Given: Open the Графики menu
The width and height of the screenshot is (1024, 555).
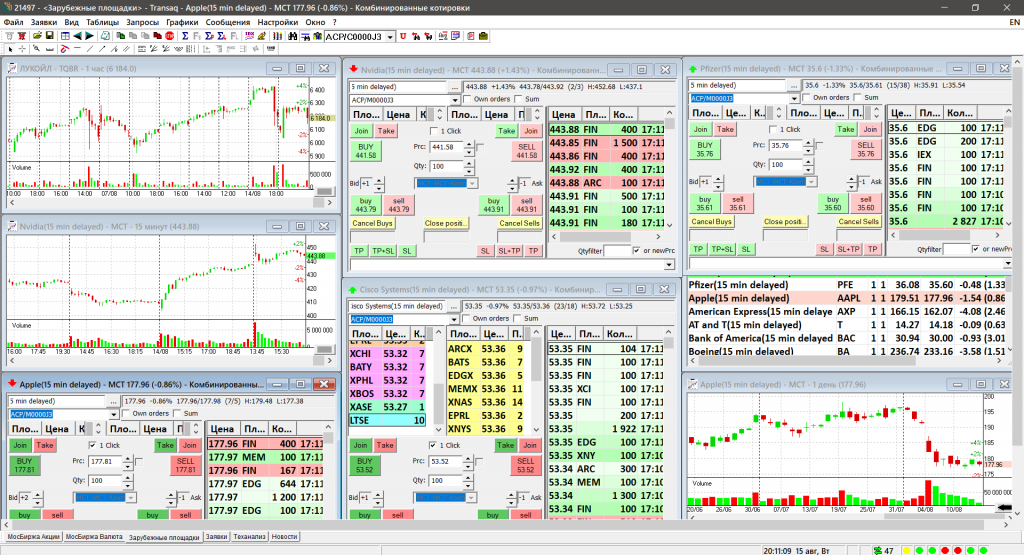Looking at the screenshot, I should [182, 22].
